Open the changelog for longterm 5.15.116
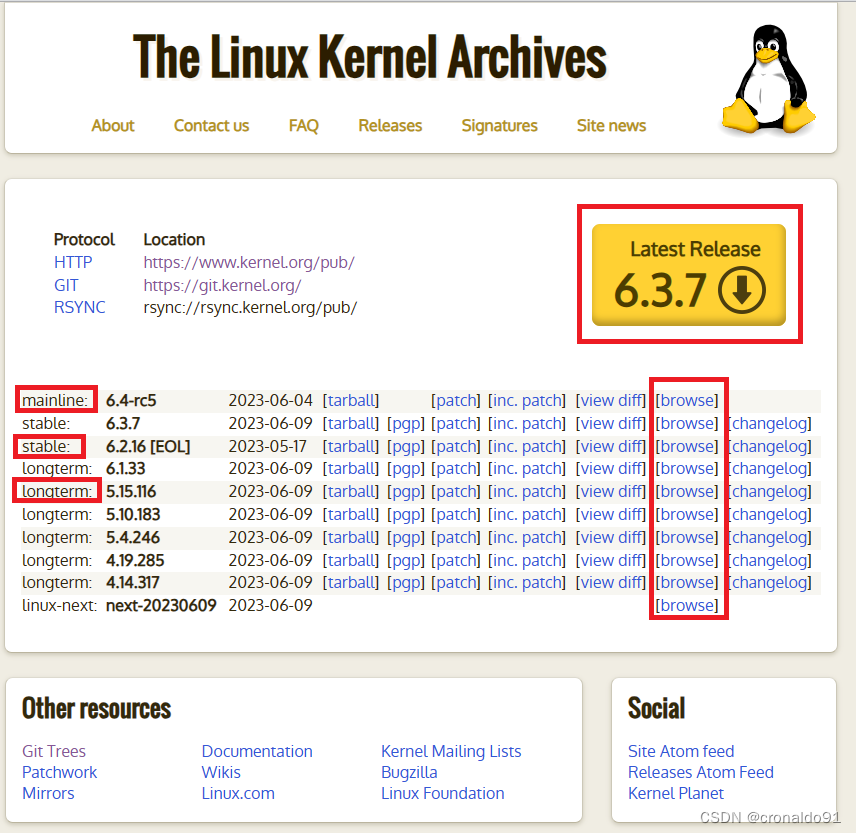 tap(770, 491)
